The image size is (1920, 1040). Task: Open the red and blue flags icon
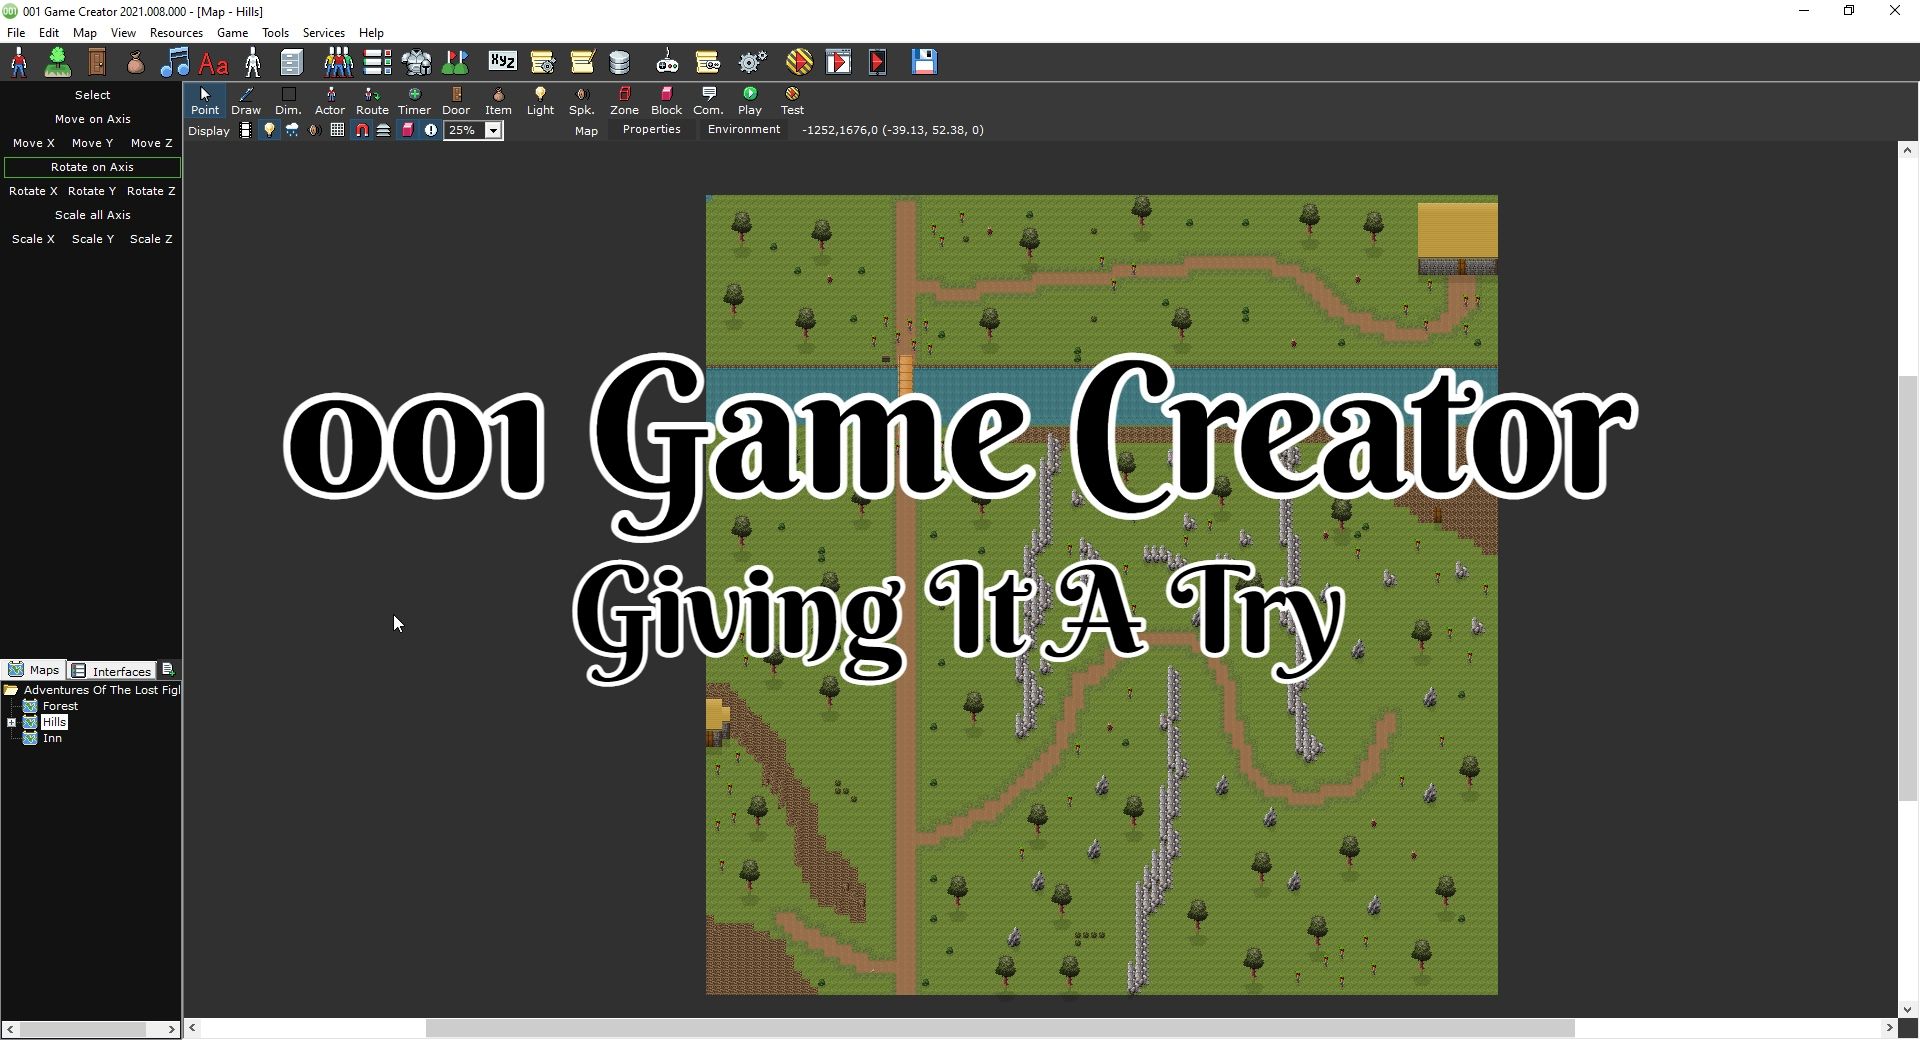455,62
